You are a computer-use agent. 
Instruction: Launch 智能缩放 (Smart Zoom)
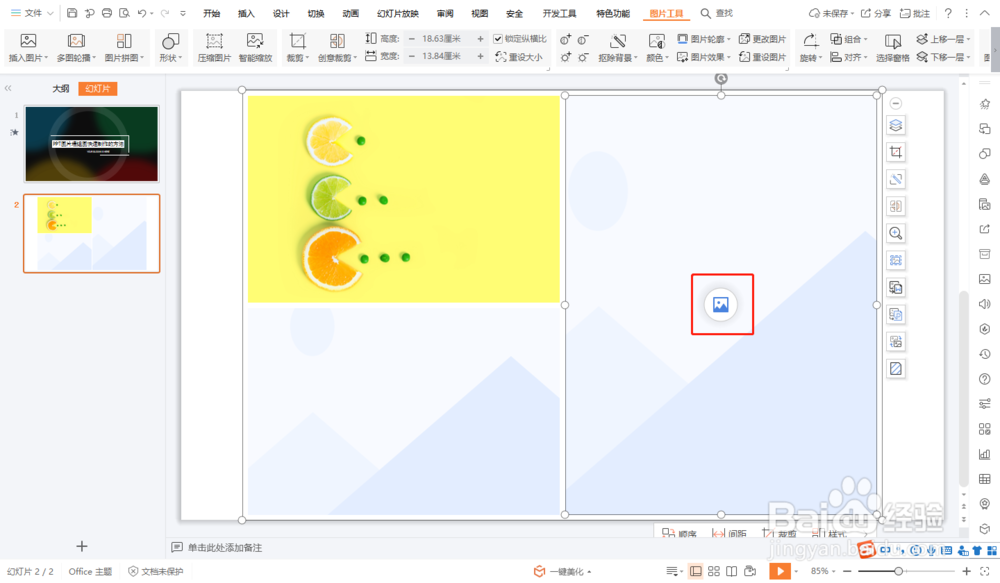point(256,47)
